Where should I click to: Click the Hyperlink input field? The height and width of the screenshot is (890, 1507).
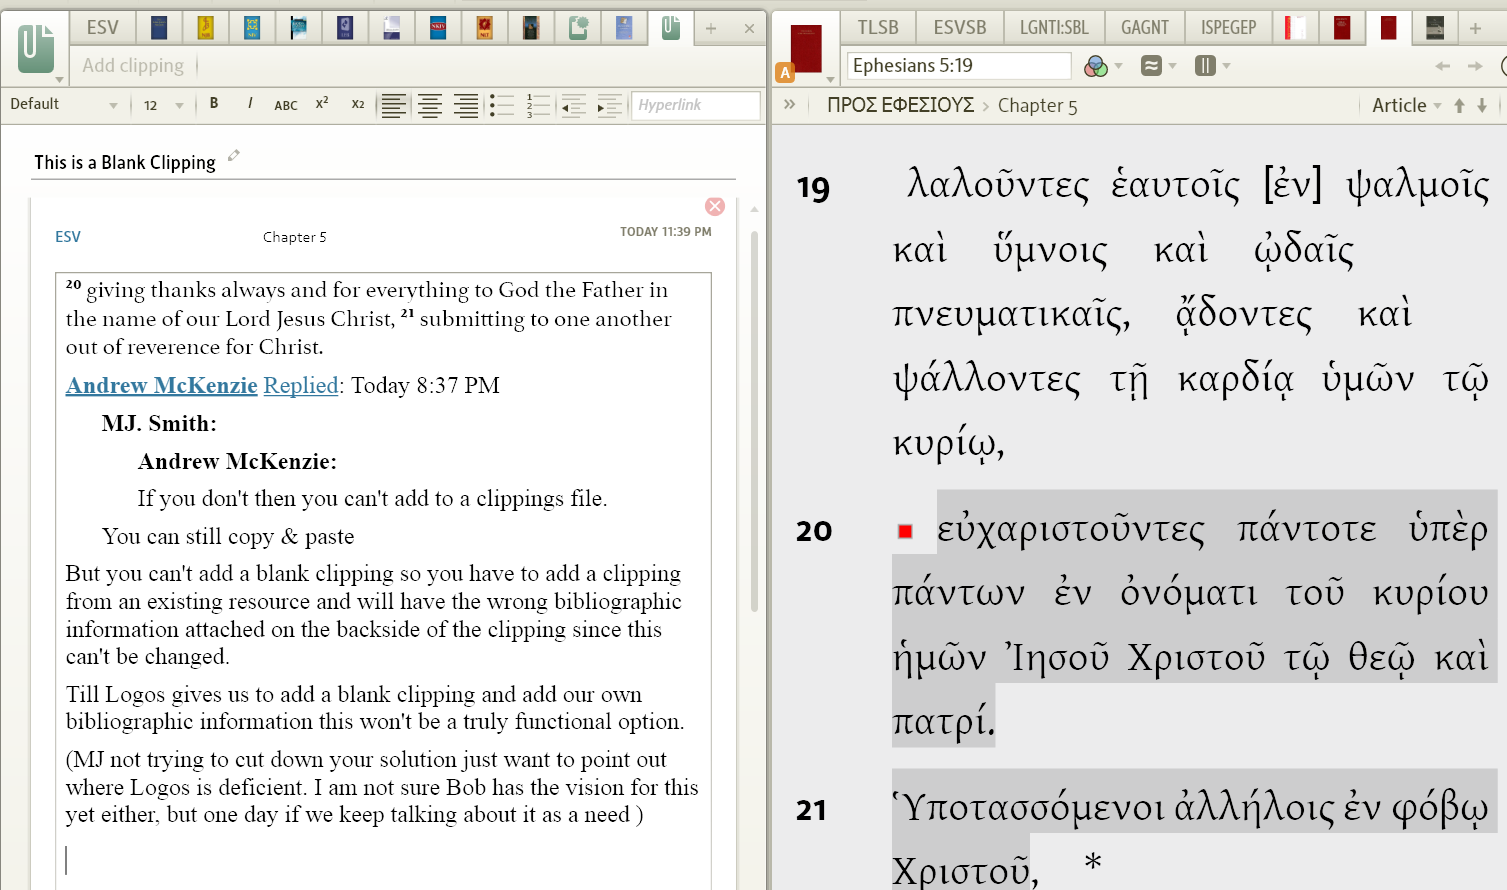click(696, 105)
